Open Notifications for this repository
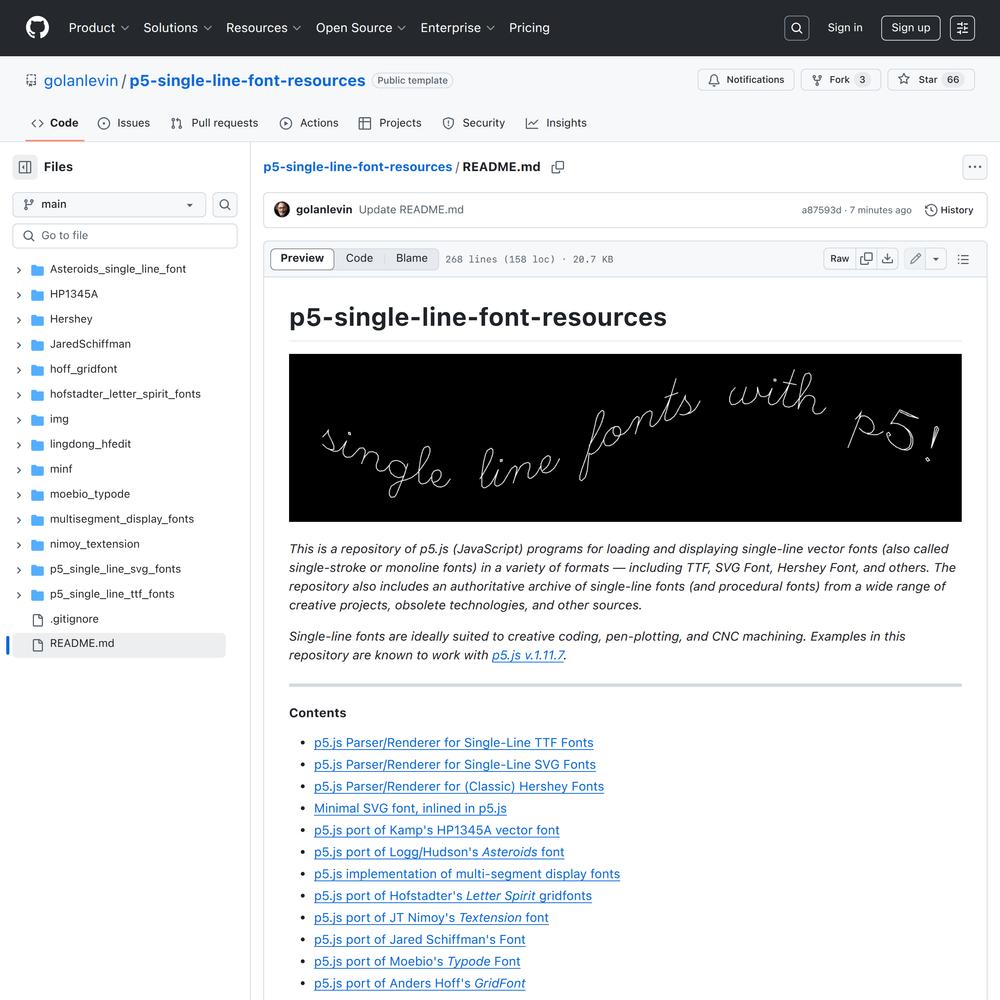This screenshot has height=1000, width=1000. point(746,80)
